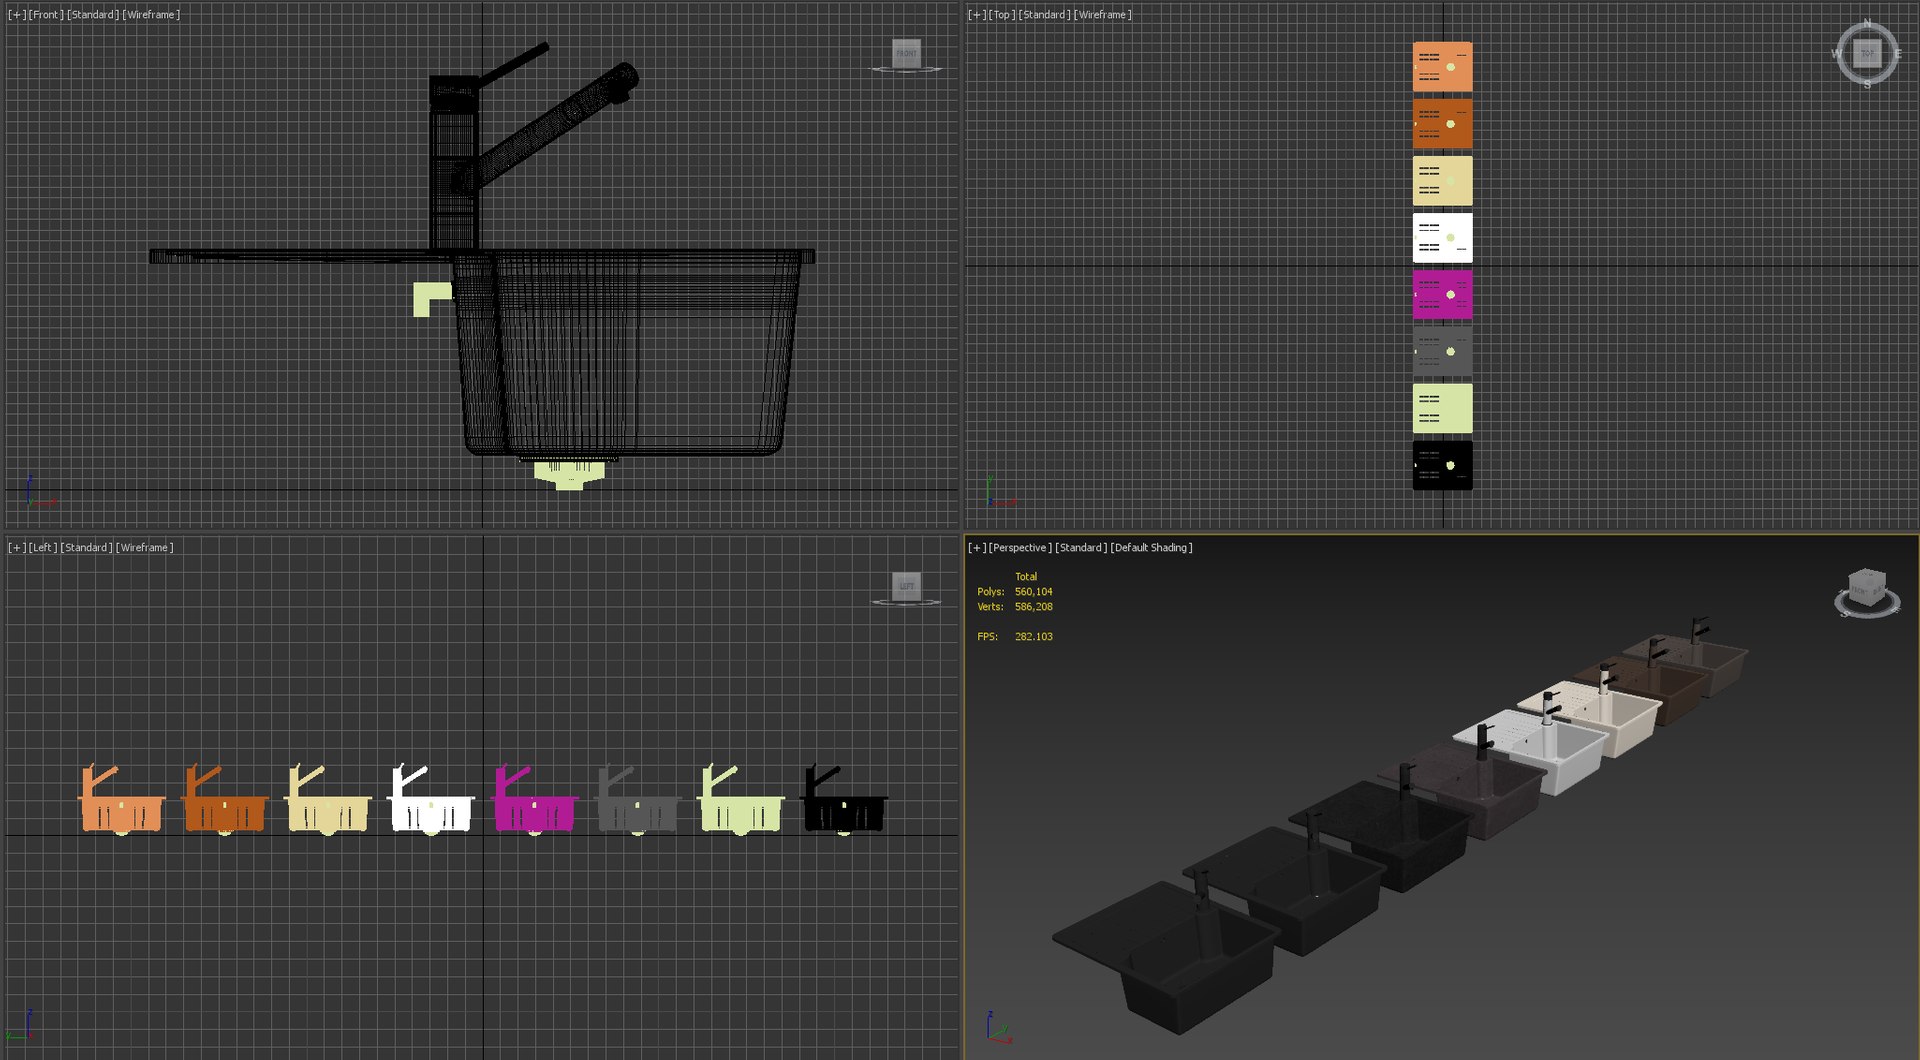1920x1060 pixels.
Task: Click Polys count 560,104 statistic
Action: pos(1015,592)
